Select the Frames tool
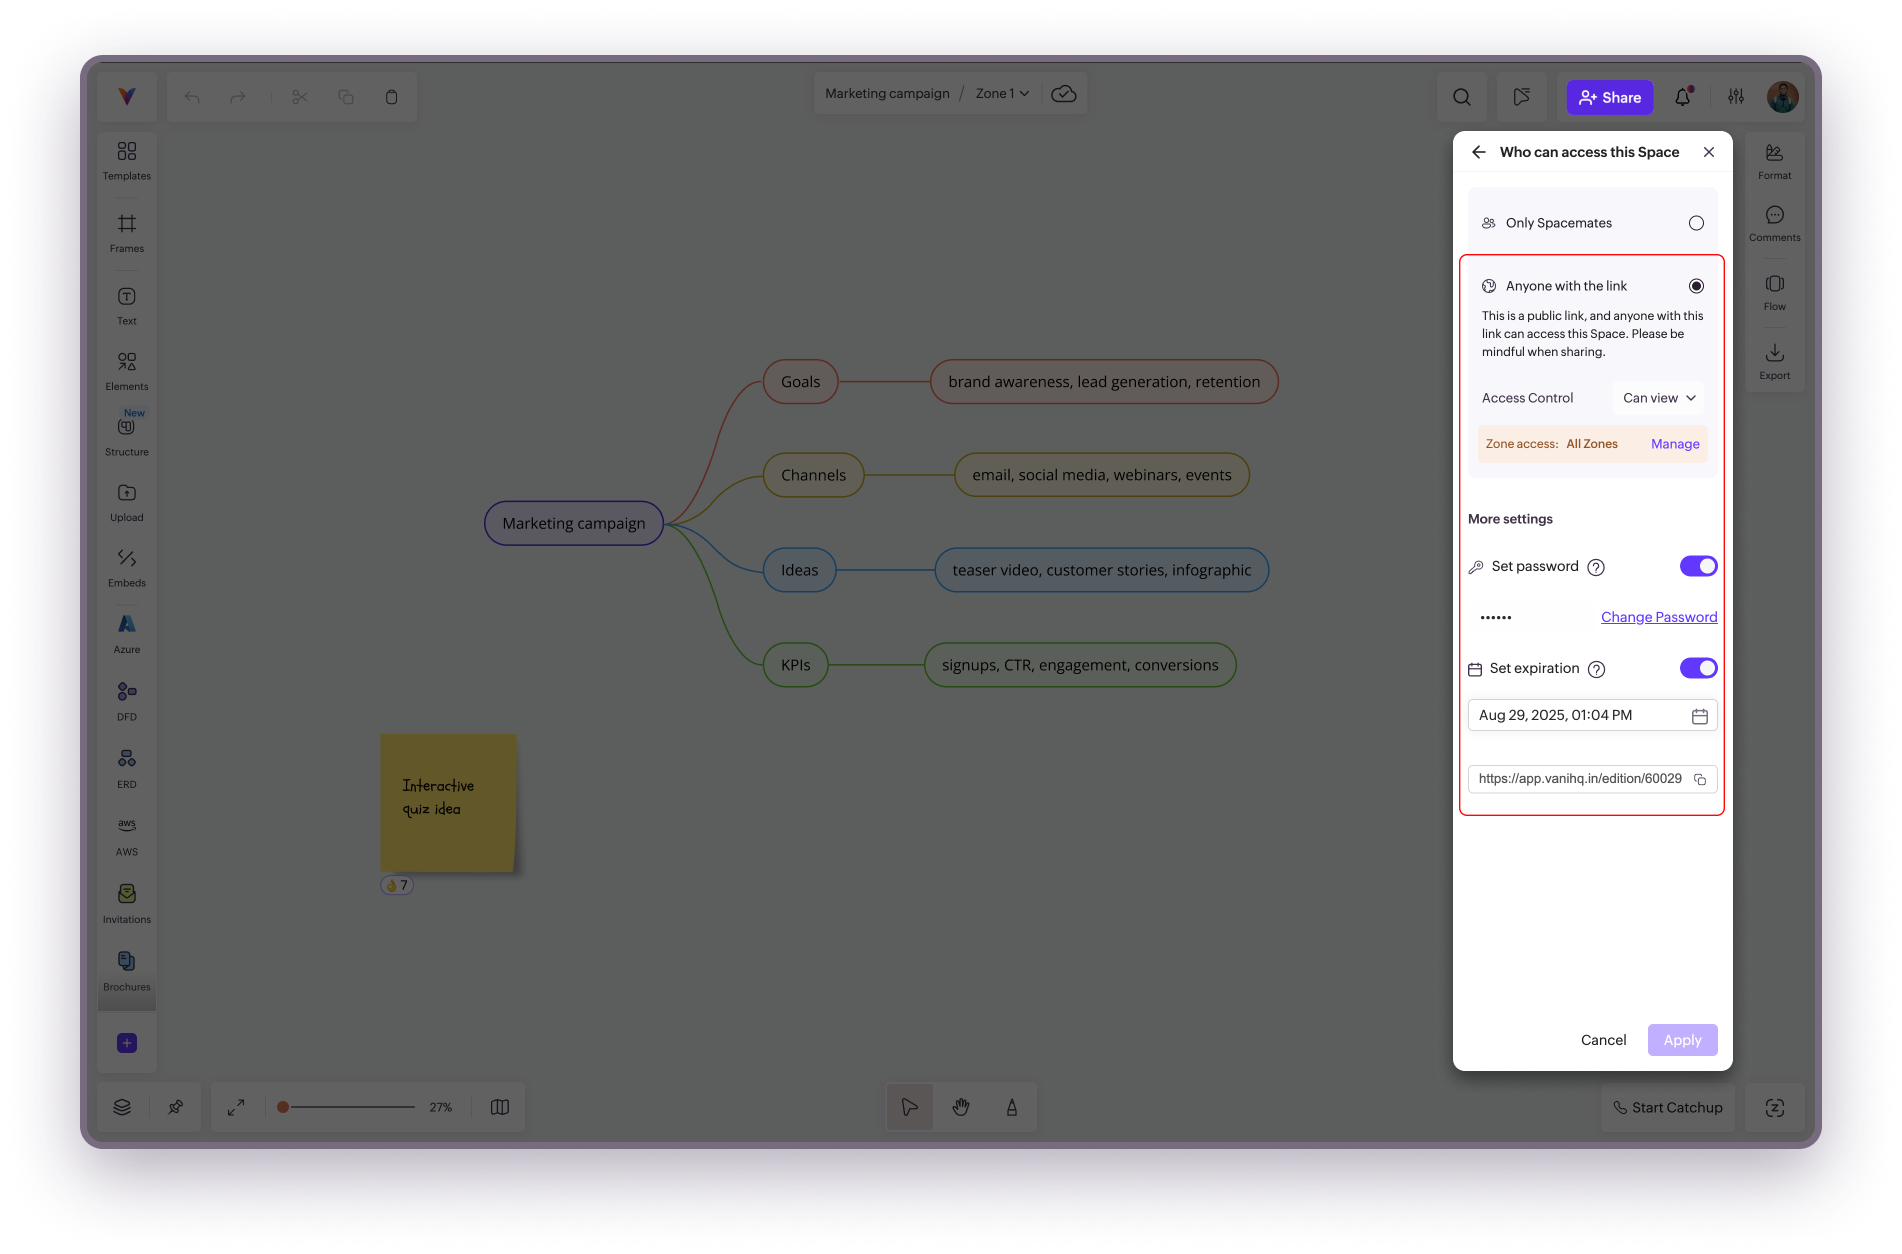Image resolution: width=1902 pixels, height=1254 pixels. (x=127, y=232)
